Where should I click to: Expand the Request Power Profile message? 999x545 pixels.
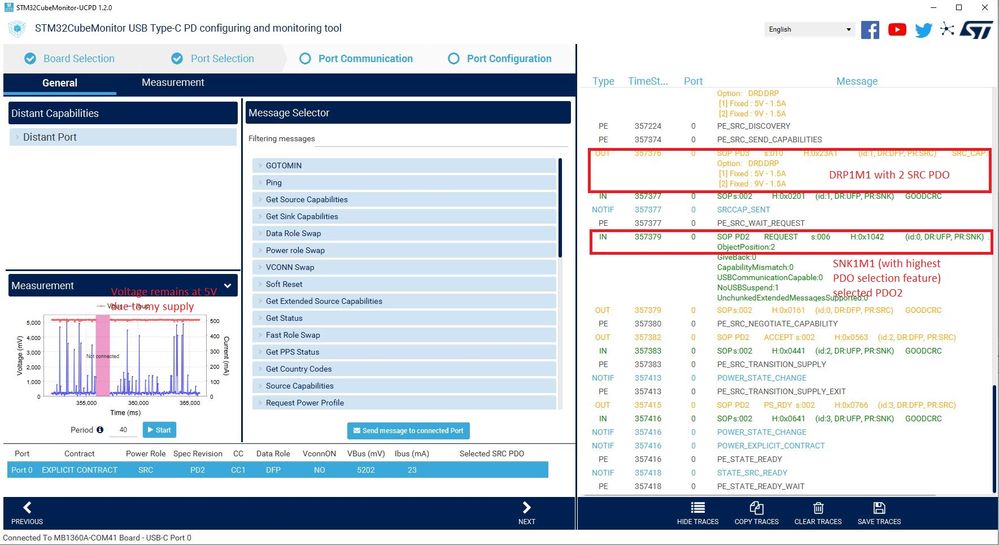pyautogui.click(x=405, y=402)
